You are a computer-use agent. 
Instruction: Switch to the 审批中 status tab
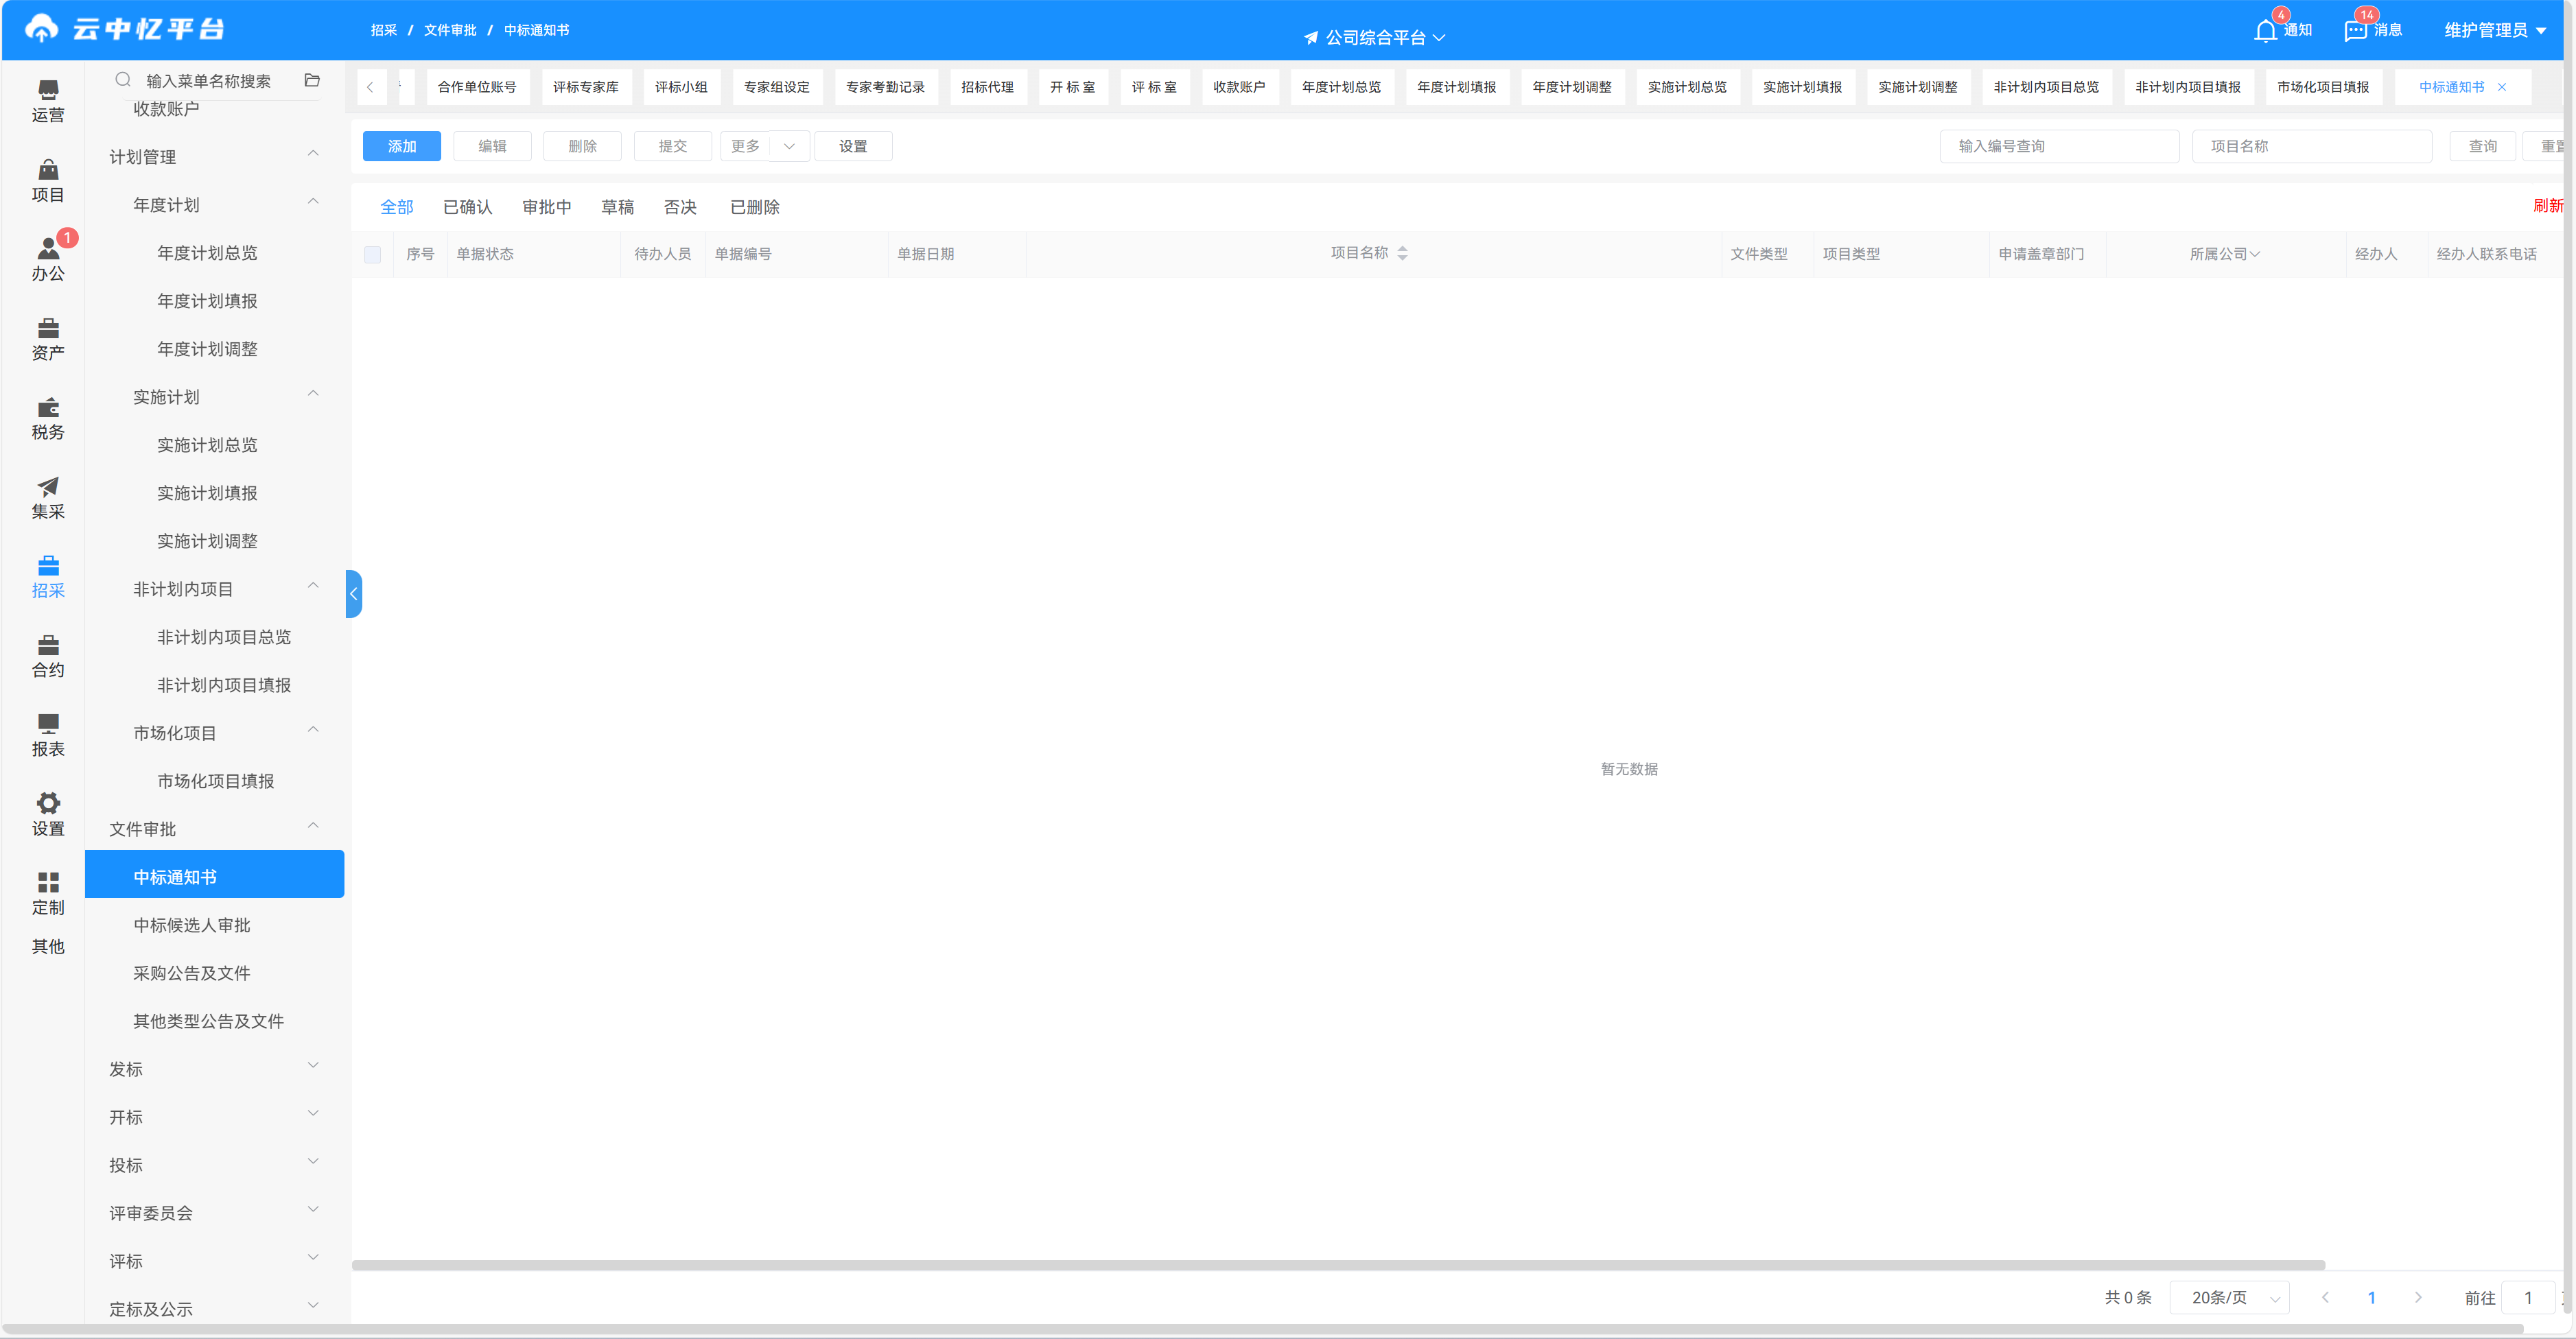click(x=546, y=207)
